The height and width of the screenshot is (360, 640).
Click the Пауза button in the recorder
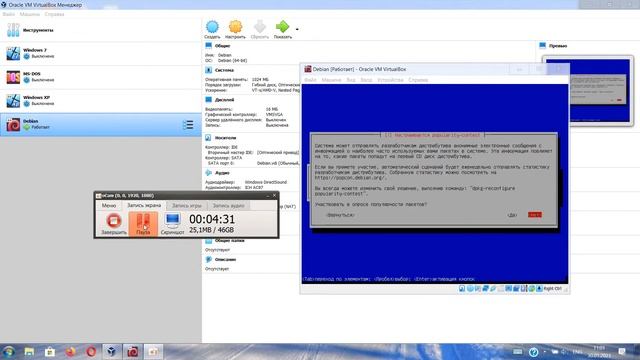pos(143,224)
